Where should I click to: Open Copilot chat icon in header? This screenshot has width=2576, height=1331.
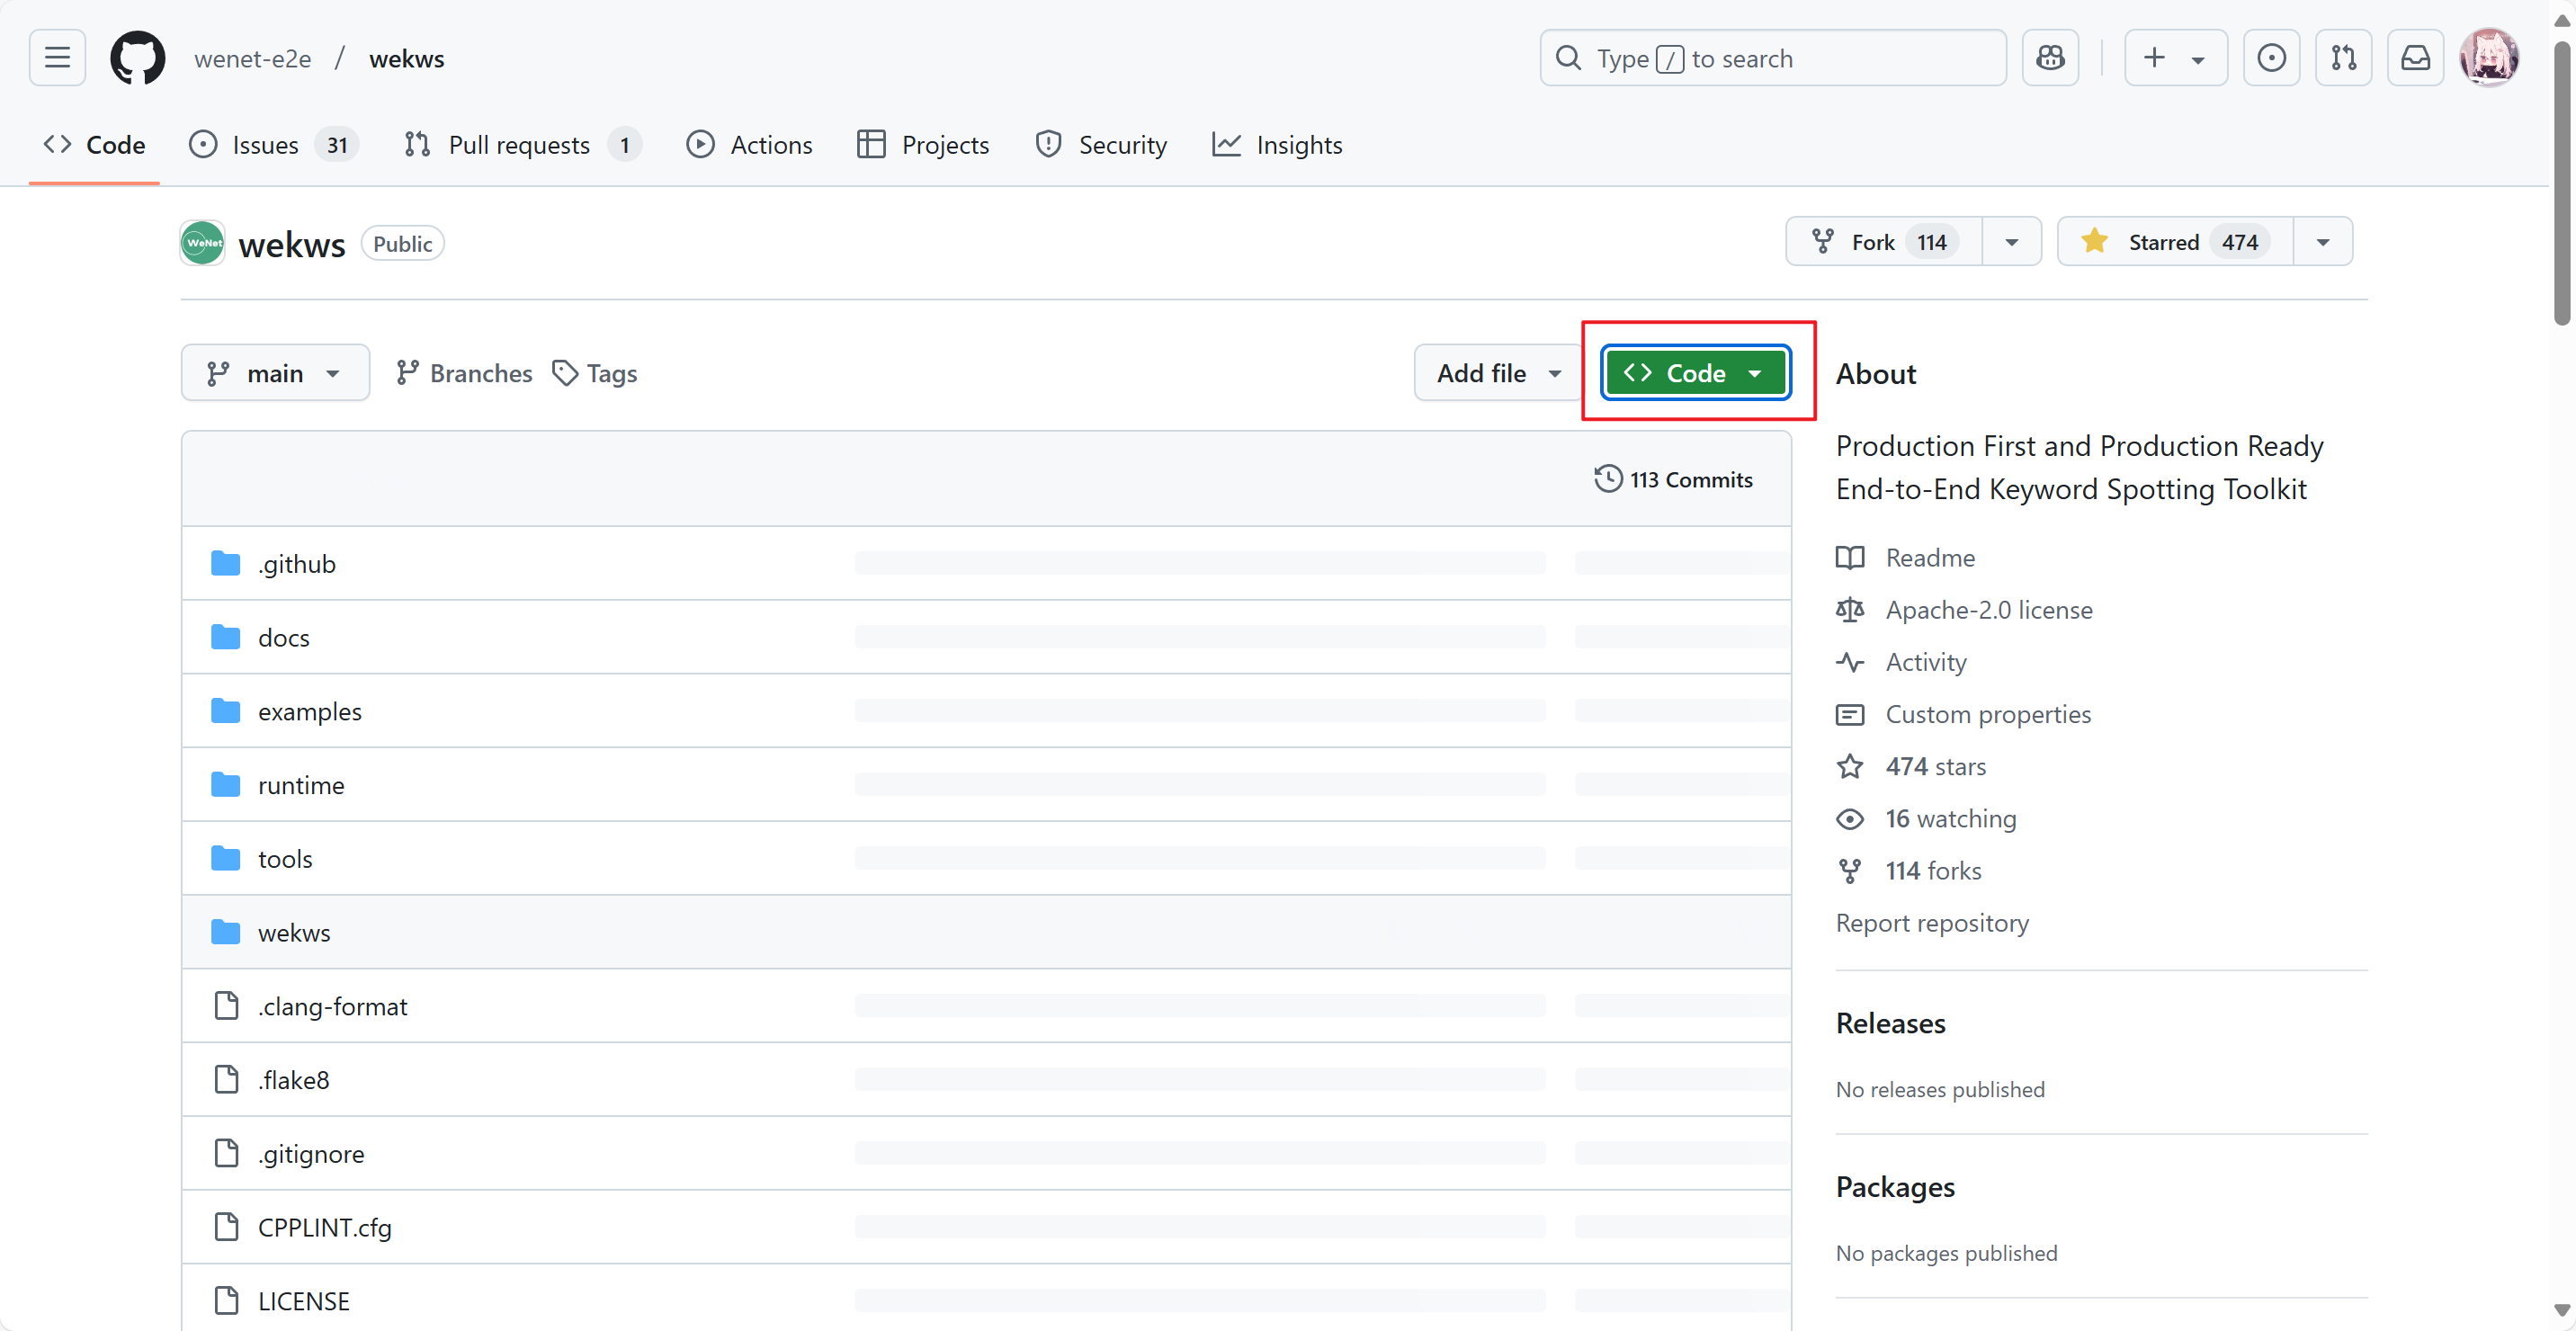(x=2050, y=58)
